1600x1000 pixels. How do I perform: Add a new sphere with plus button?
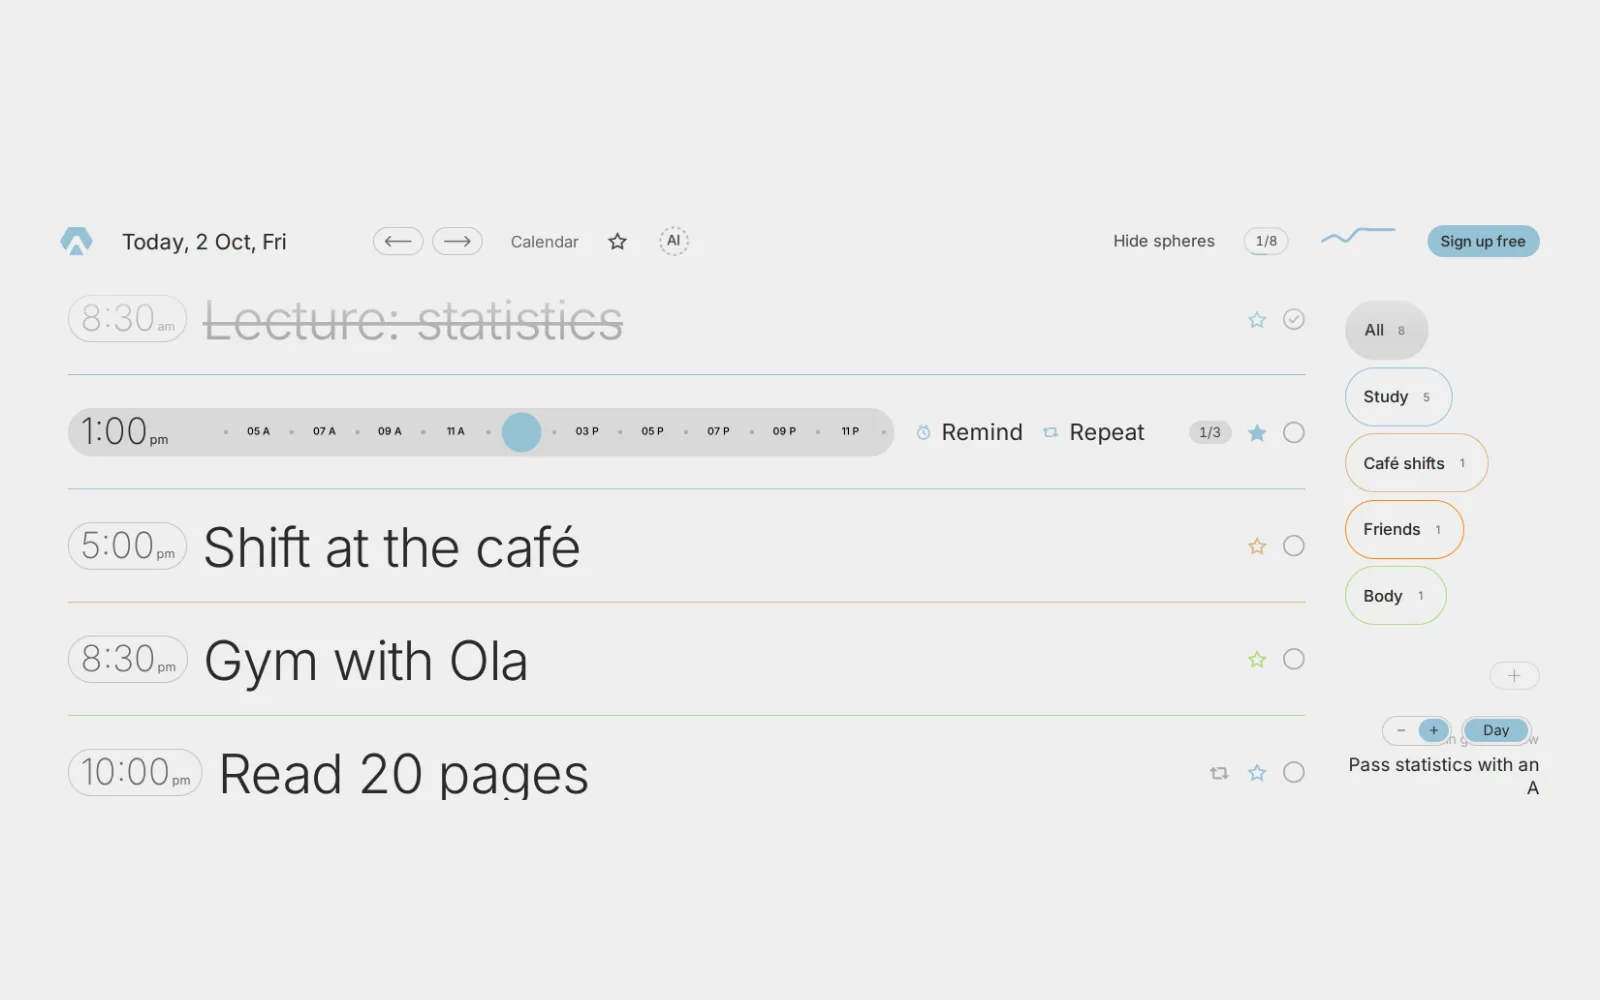click(x=1514, y=676)
